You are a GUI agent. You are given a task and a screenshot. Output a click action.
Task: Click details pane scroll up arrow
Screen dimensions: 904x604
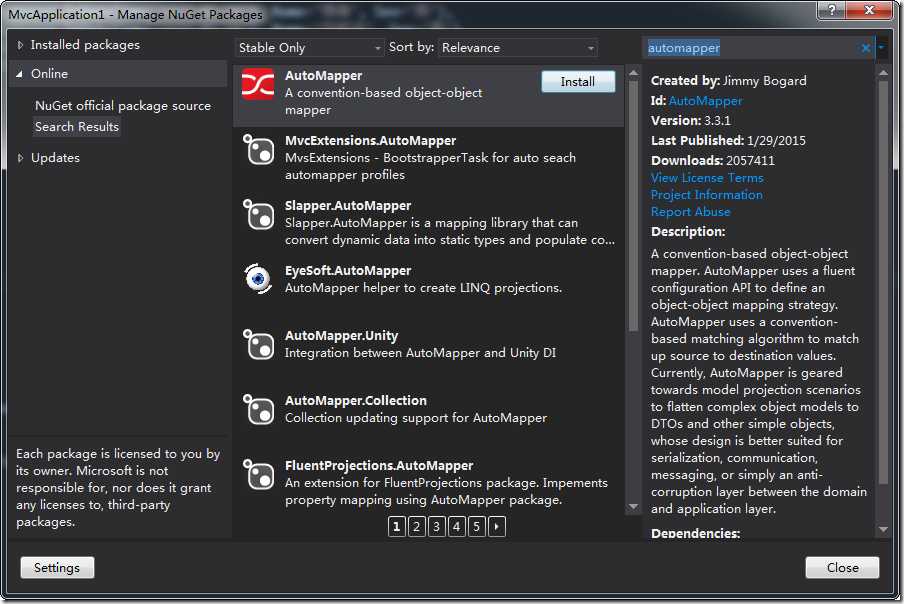tap(883, 73)
